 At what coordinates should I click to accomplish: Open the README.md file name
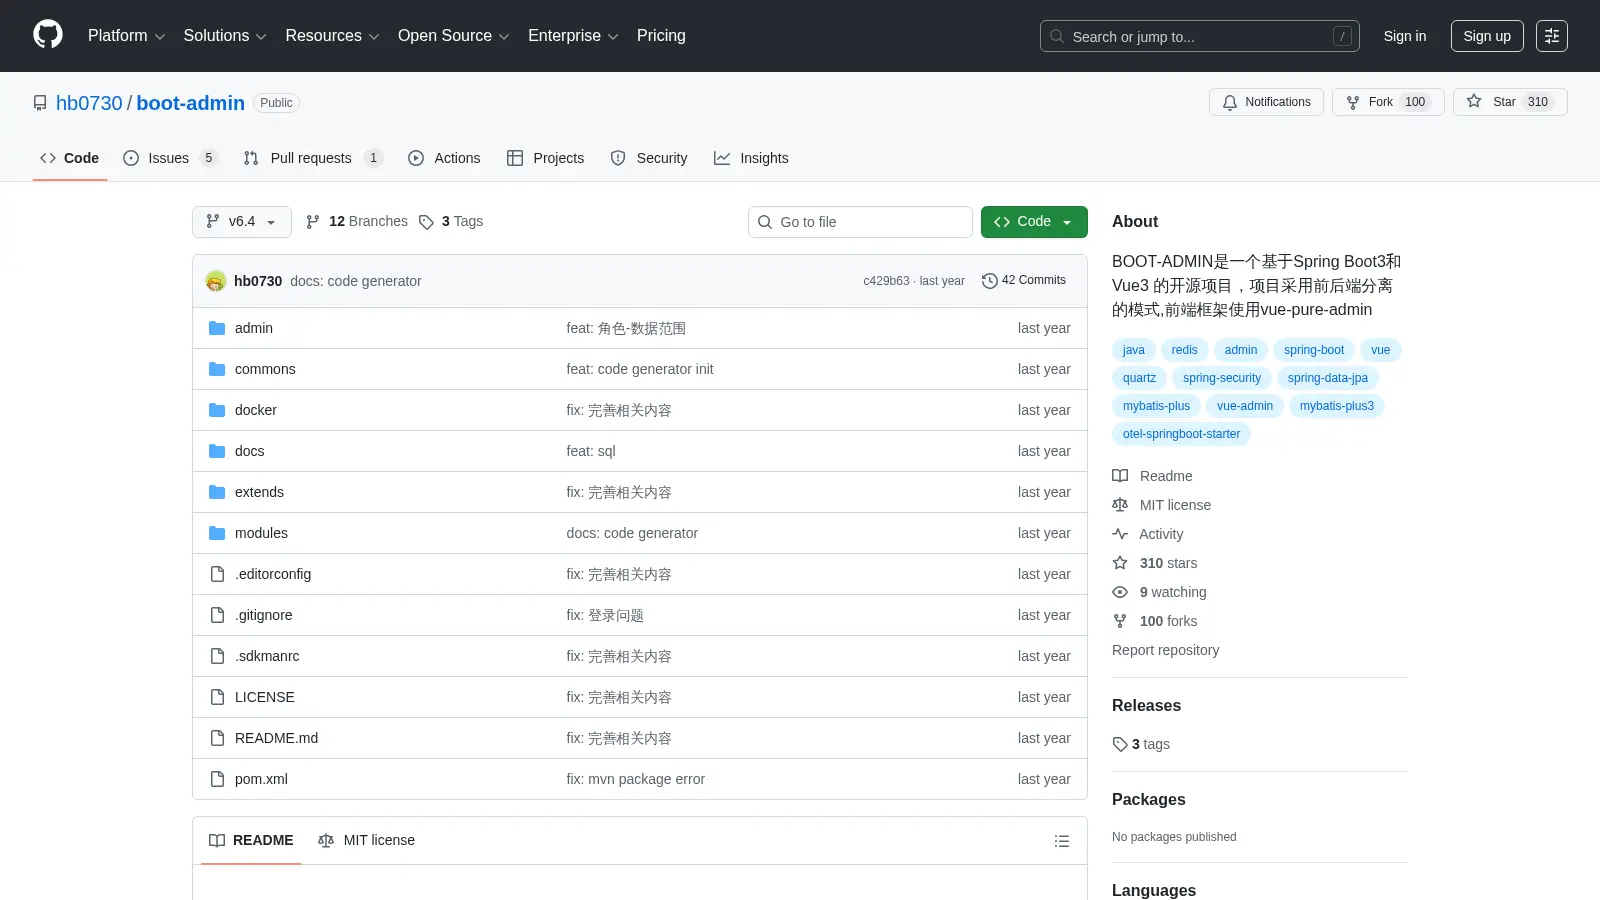tap(276, 738)
